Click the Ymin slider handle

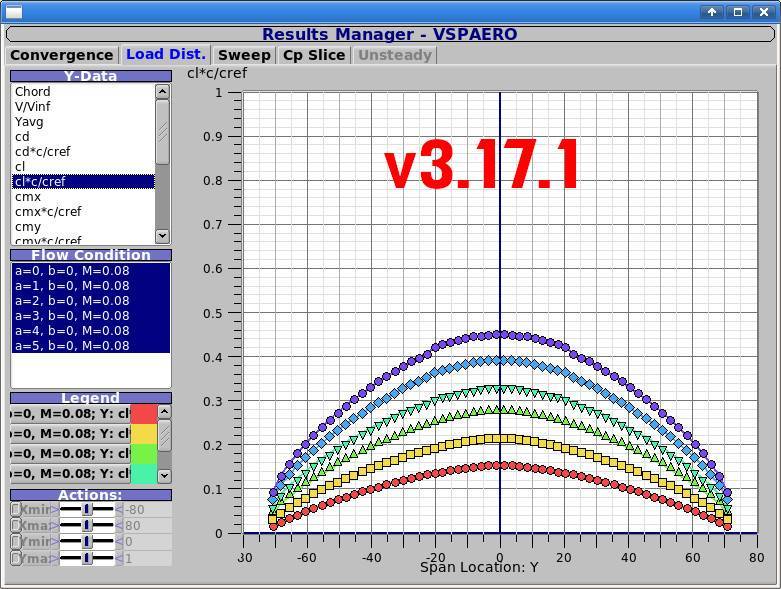click(x=87, y=541)
